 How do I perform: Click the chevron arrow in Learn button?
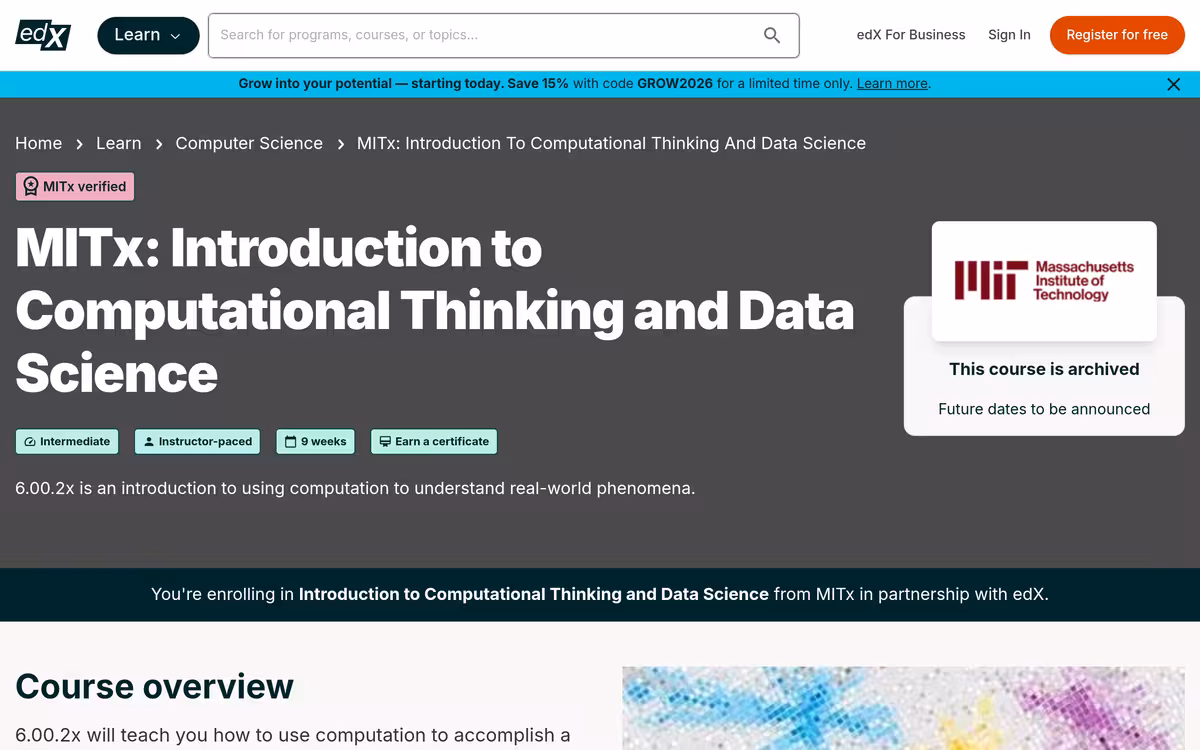click(x=176, y=36)
